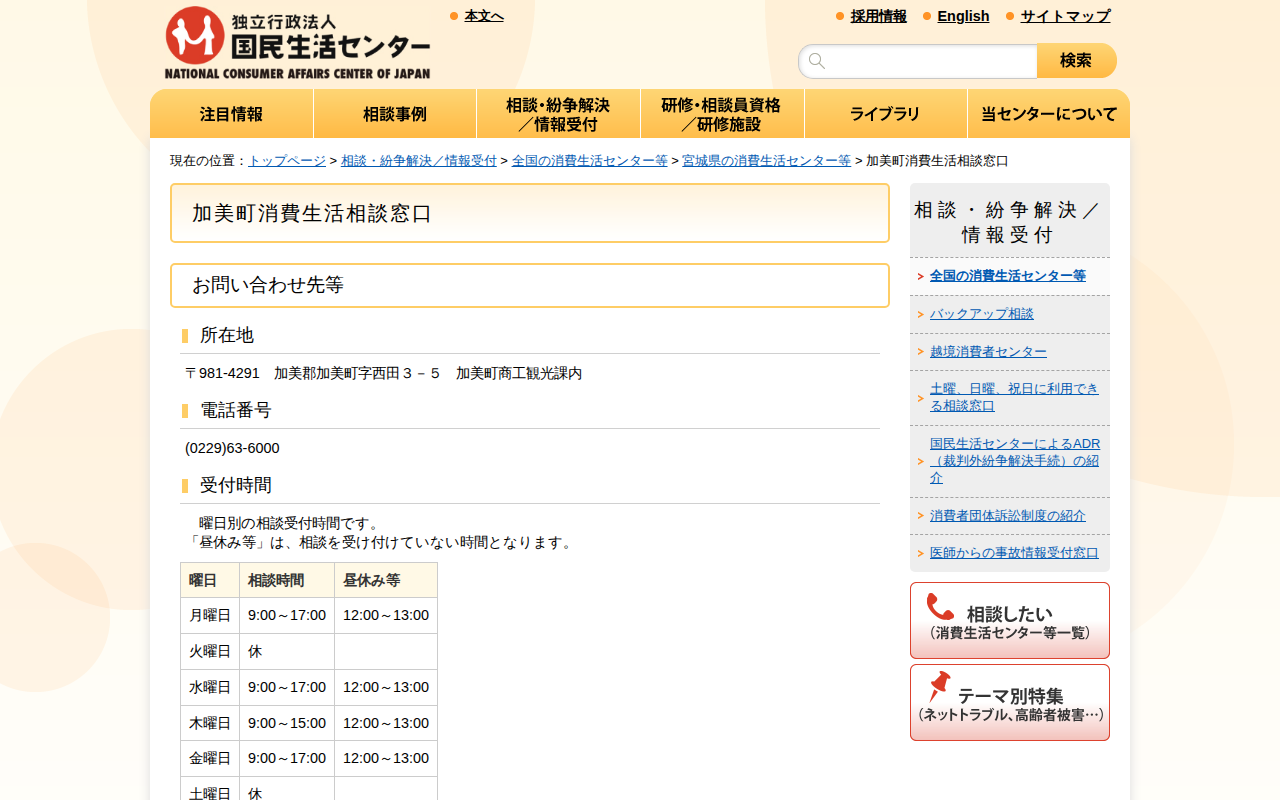Click the サイトマップ link
Screen dimensions: 1280x800
pos(1063,16)
